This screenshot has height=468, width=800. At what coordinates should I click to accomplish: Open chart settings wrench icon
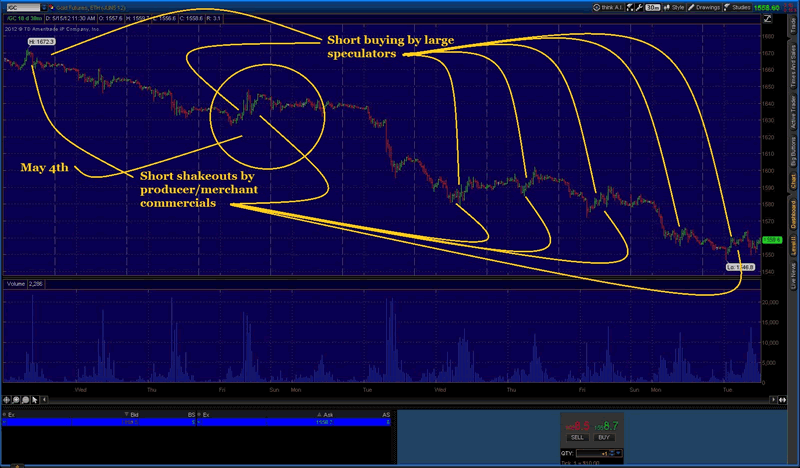(x=639, y=8)
